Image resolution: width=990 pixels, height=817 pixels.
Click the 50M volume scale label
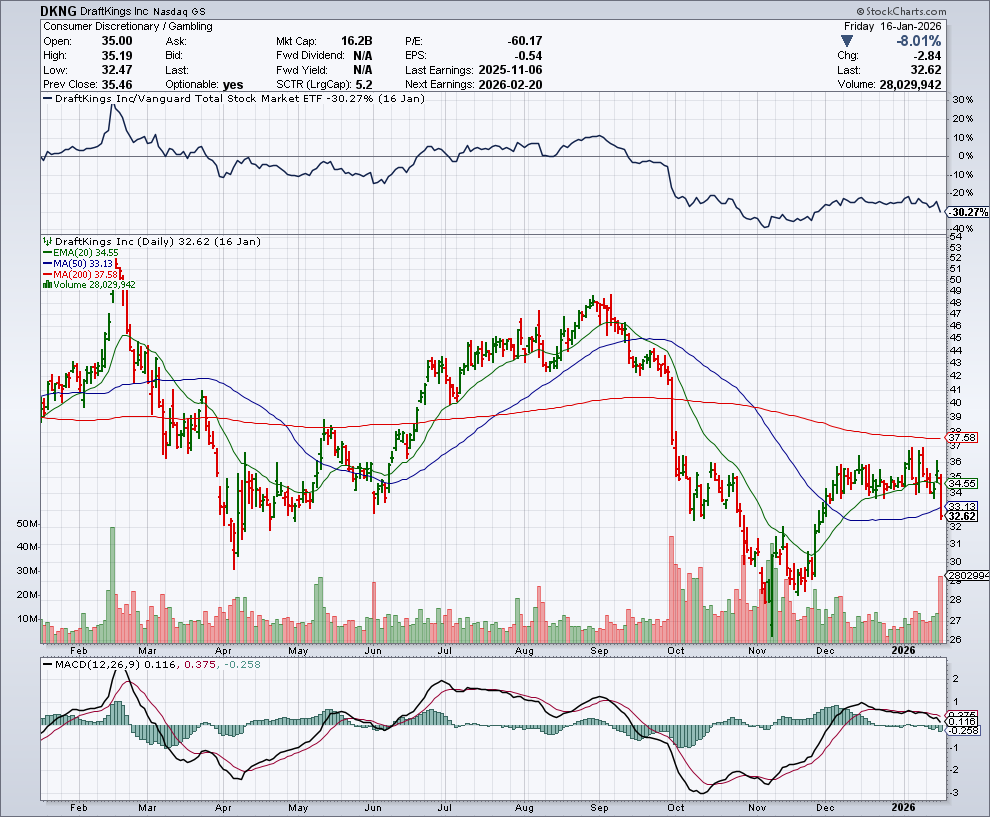click(27, 524)
